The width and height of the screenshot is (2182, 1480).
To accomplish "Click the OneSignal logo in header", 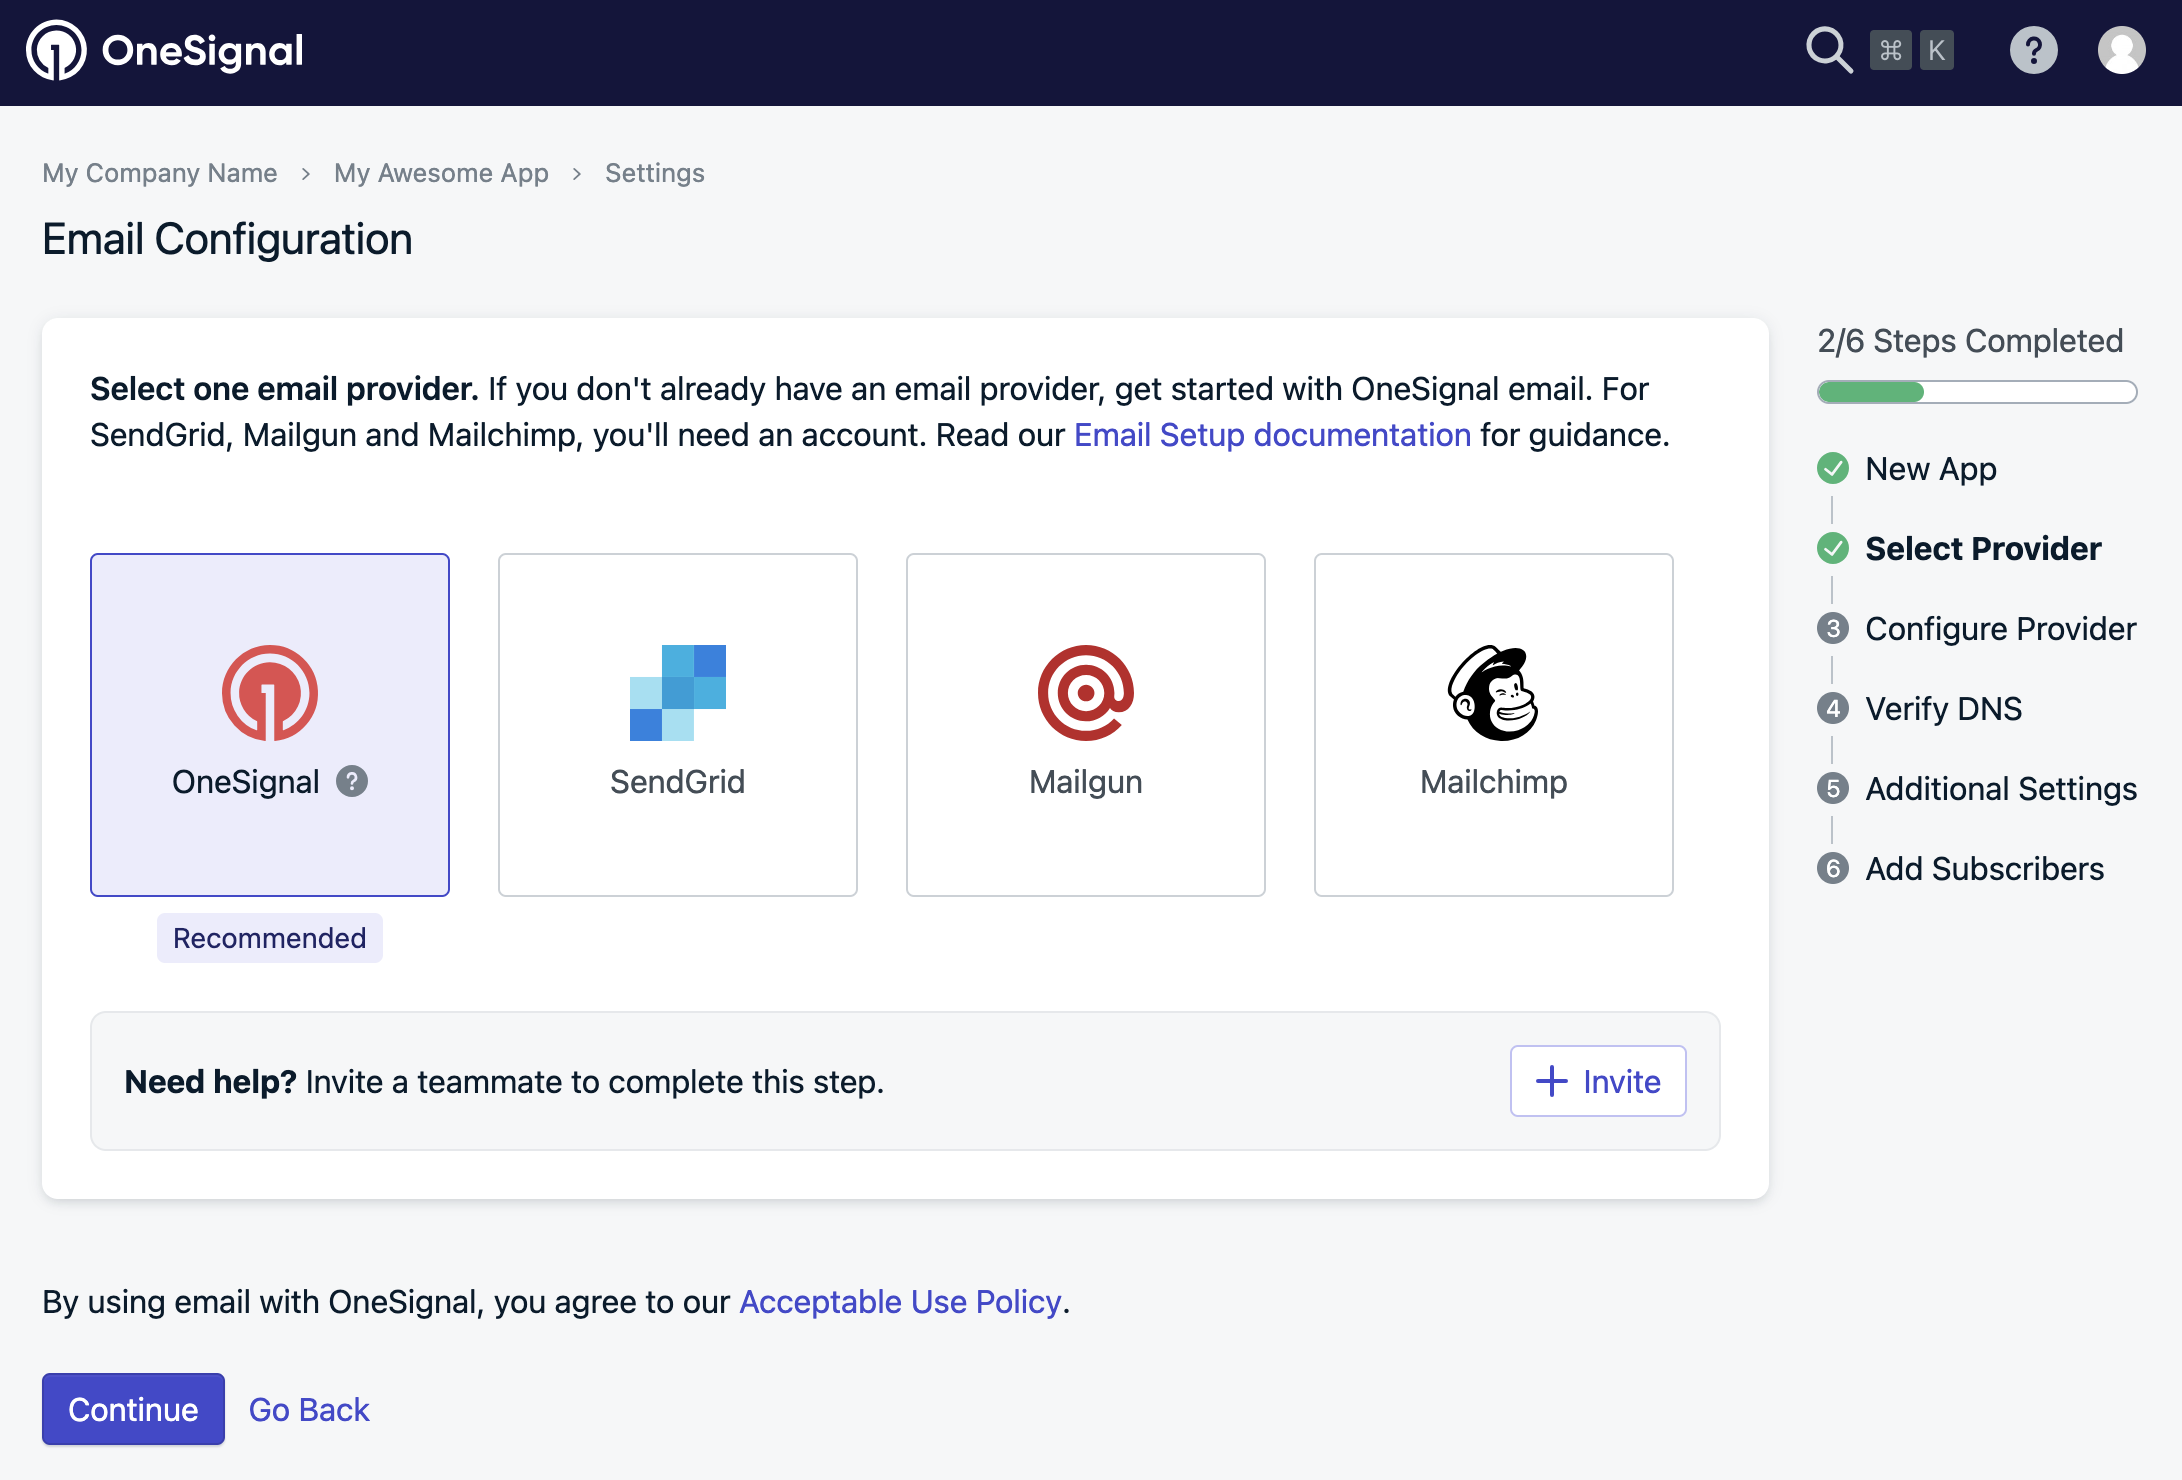I will pos(165,51).
